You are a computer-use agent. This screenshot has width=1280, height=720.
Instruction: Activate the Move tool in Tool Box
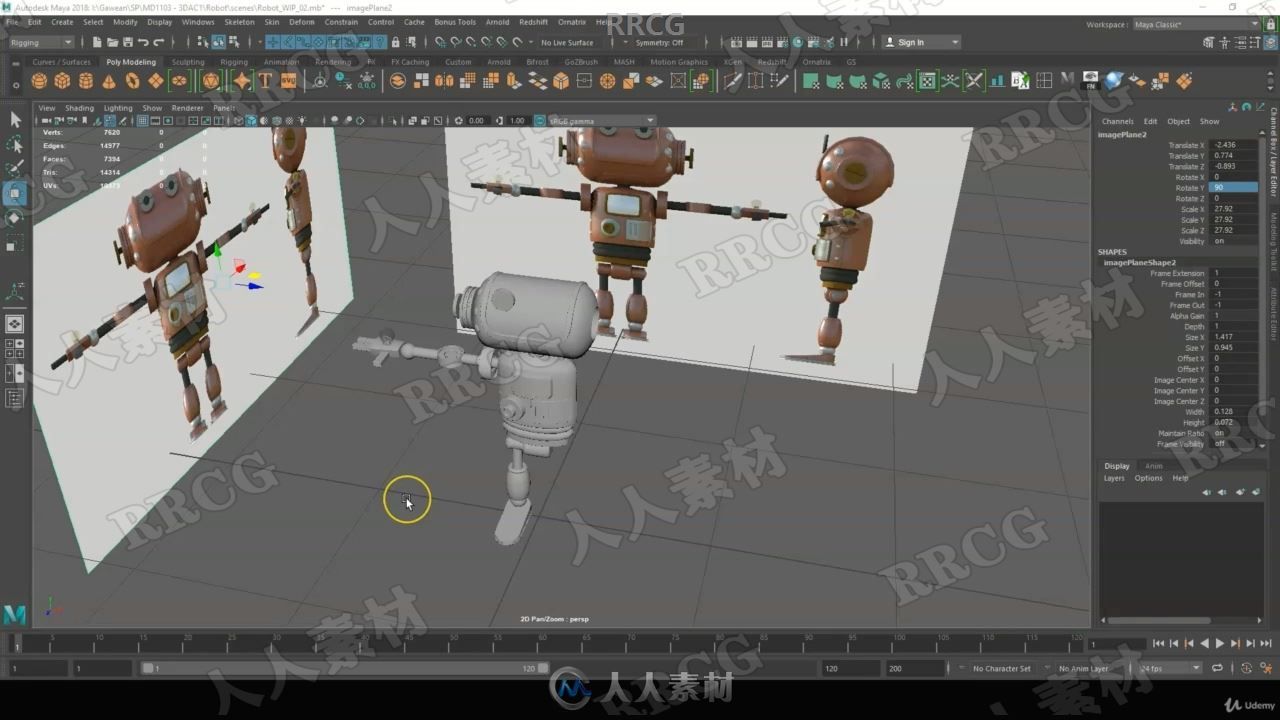[x=15, y=193]
